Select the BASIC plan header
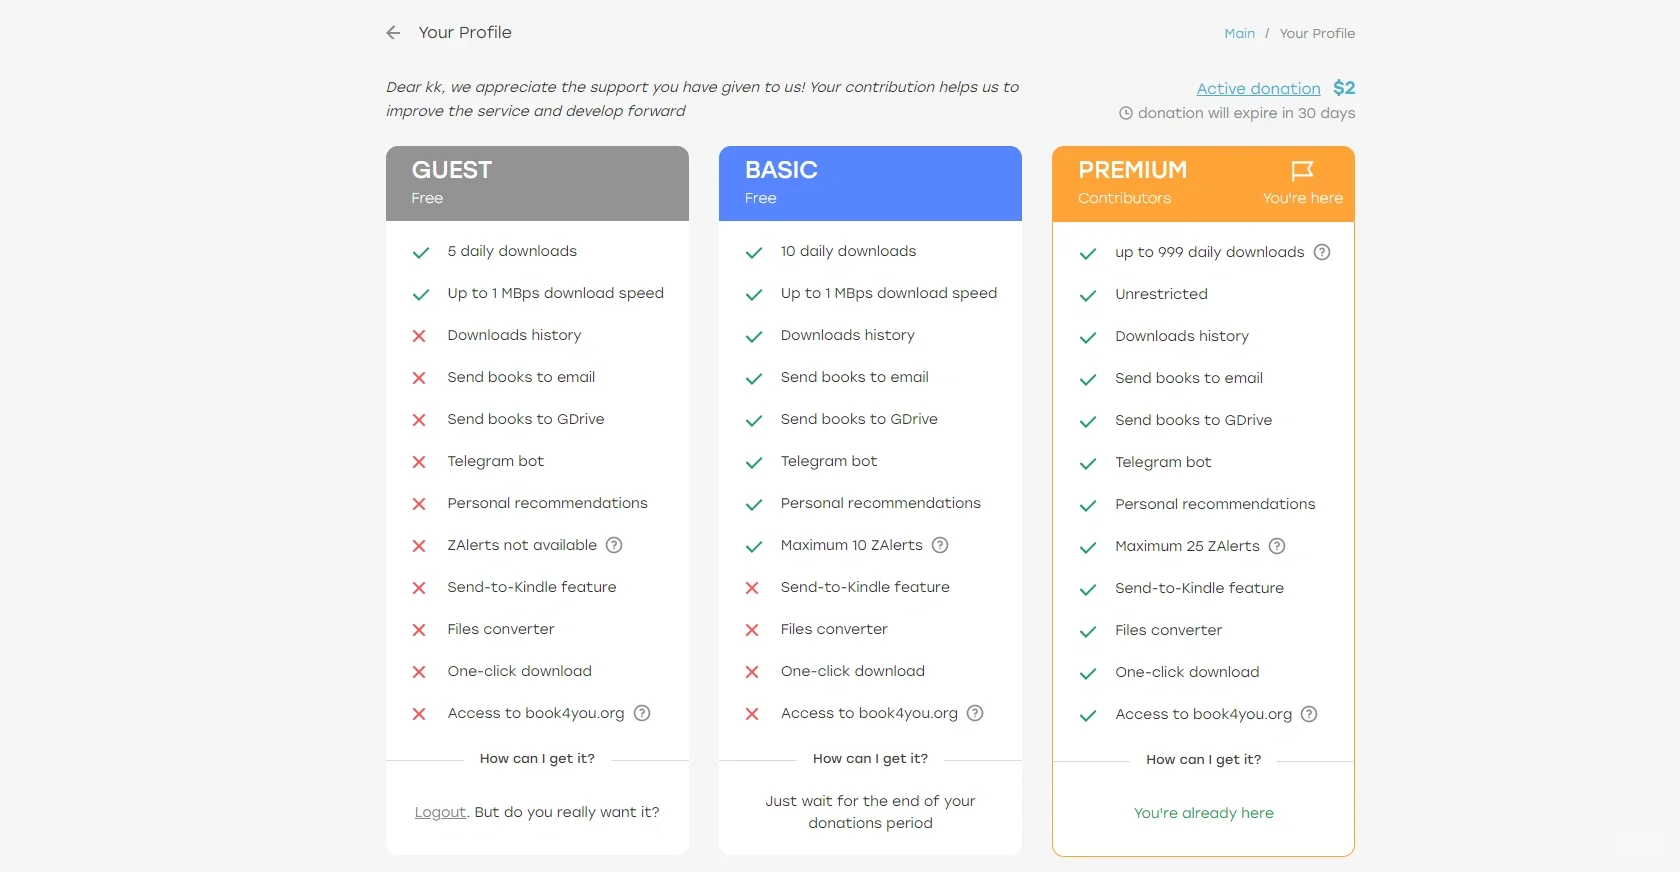This screenshot has height=872, width=1680. 870,183
